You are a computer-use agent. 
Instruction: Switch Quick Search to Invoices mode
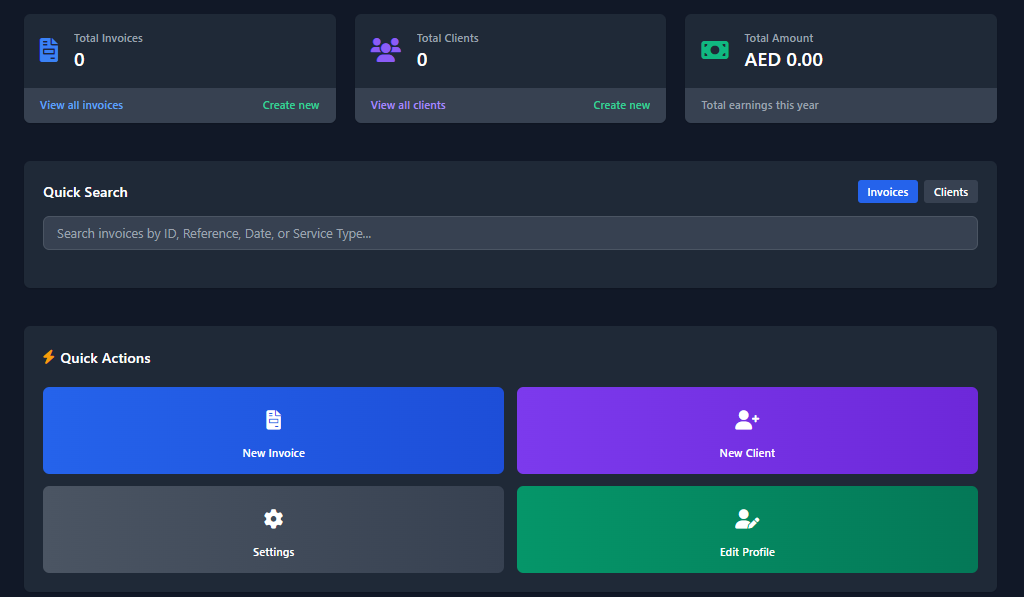887,192
